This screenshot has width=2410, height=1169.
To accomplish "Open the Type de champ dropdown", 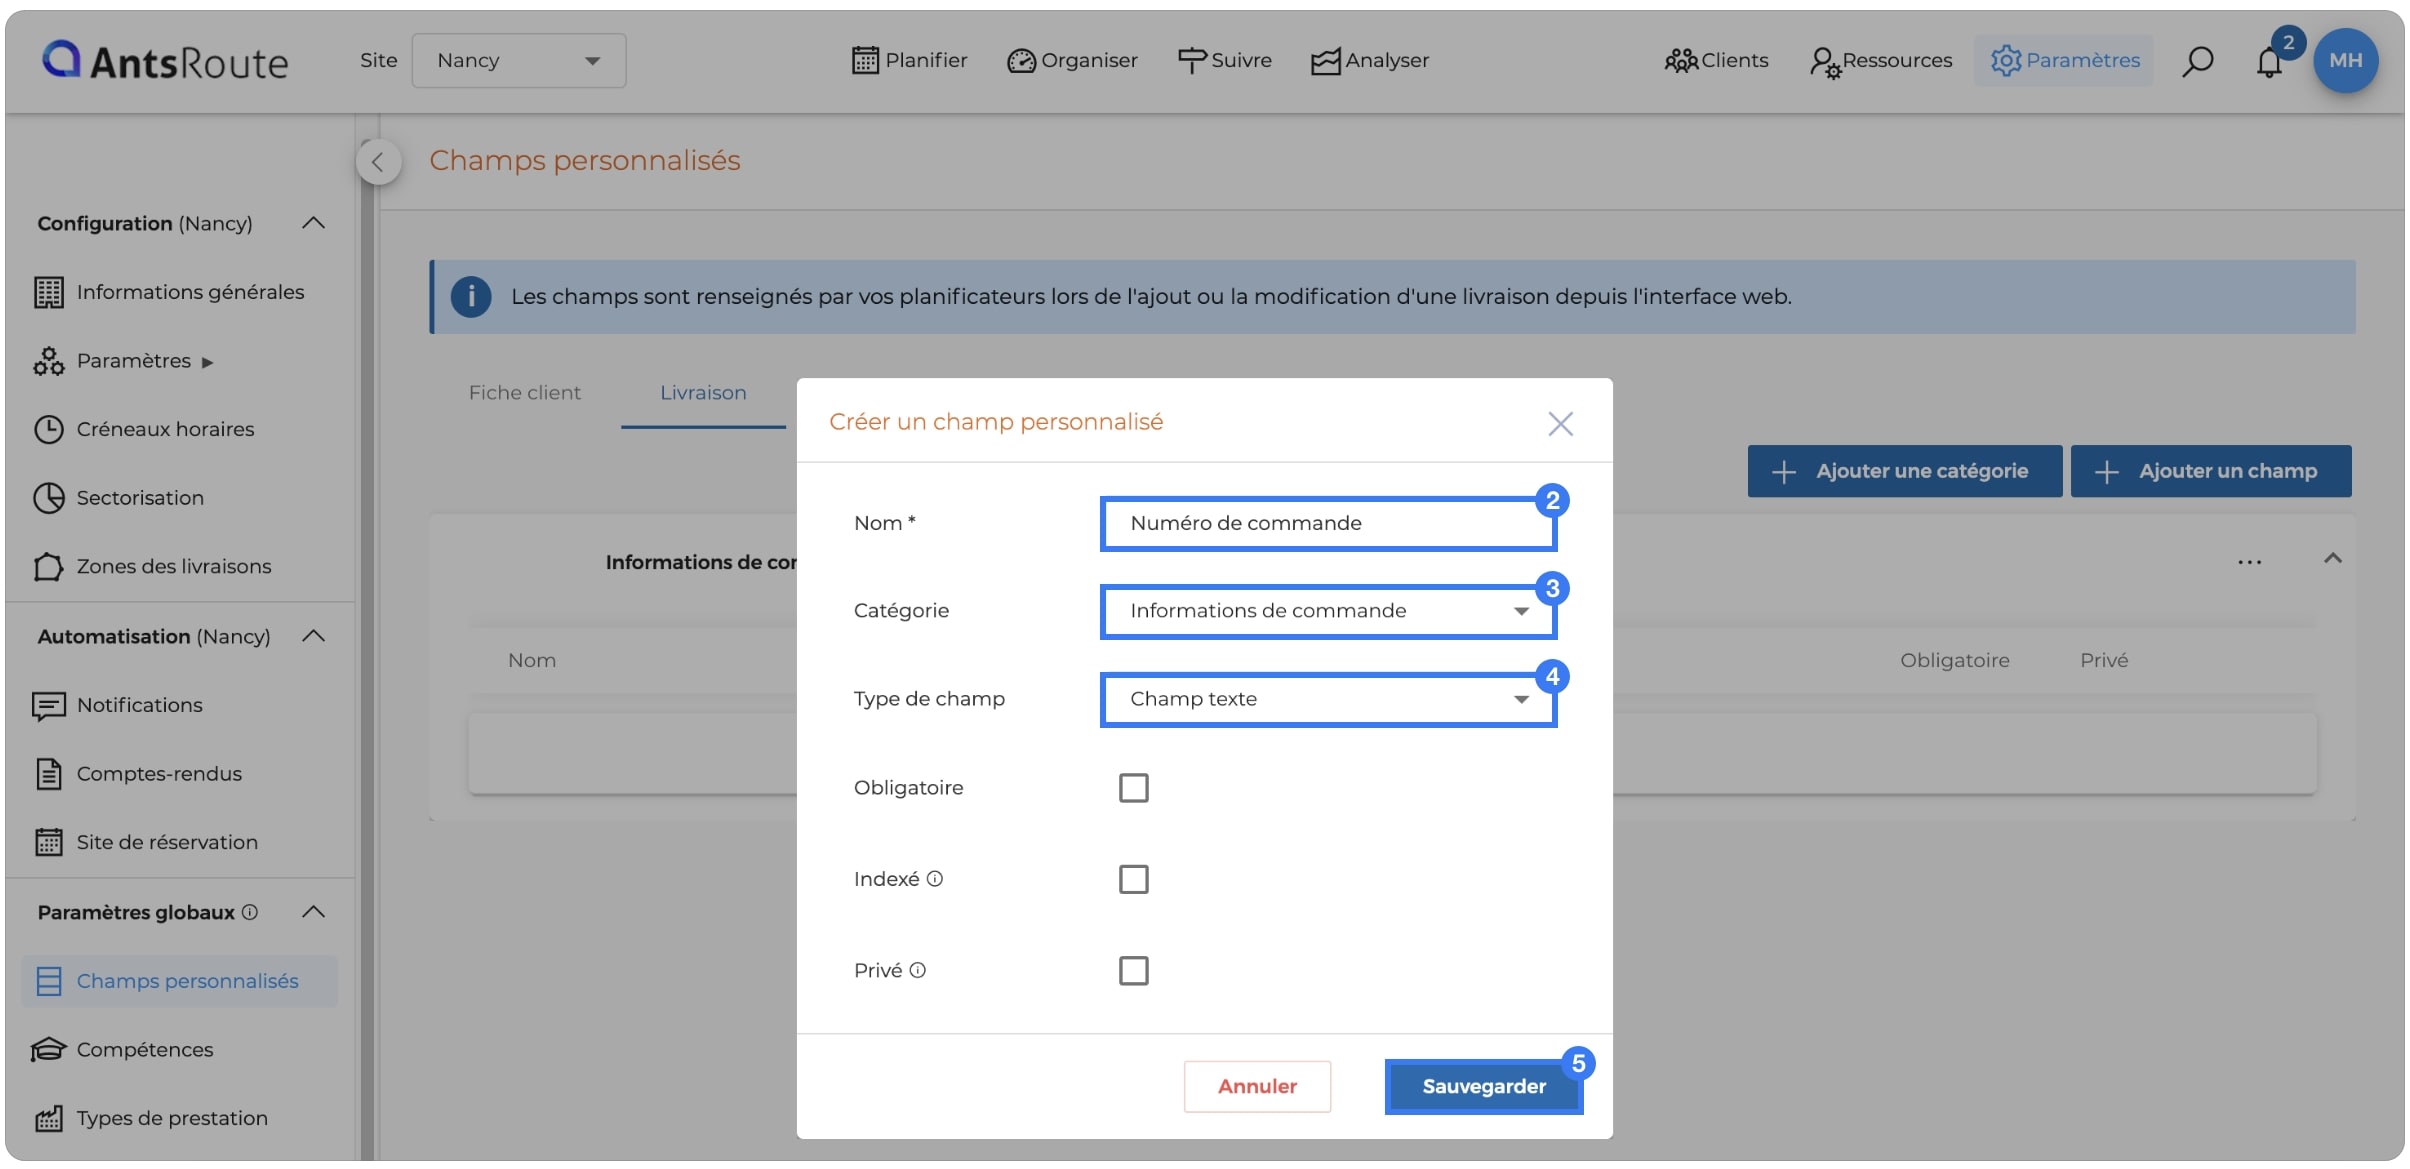I will tap(1328, 699).
